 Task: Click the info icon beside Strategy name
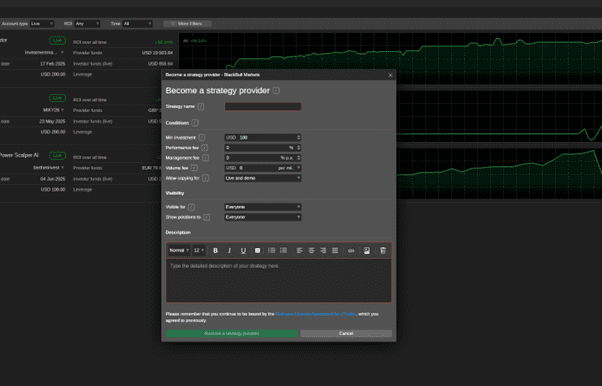coord(201,106)
